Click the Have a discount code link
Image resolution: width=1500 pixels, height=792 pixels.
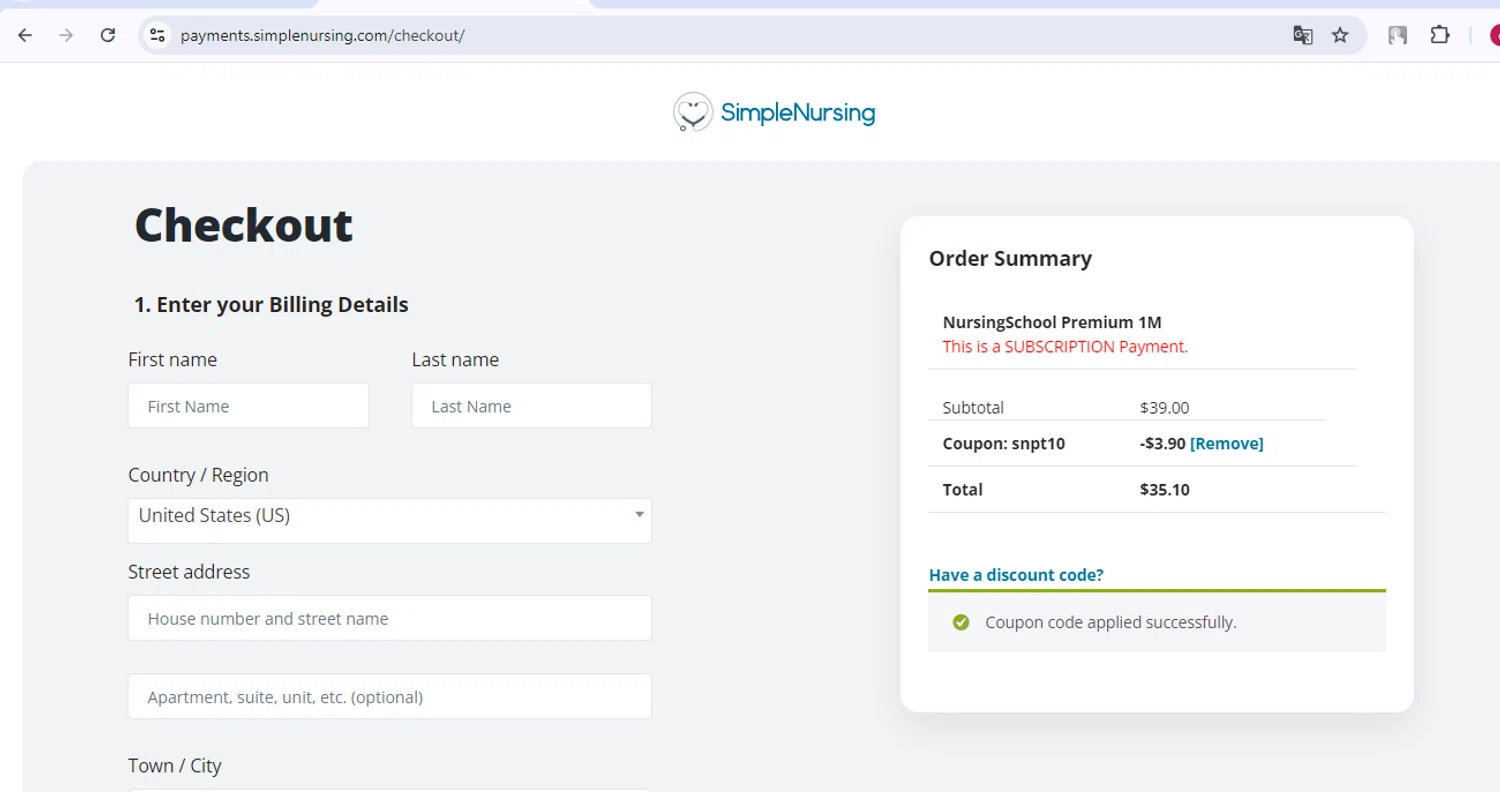click(1016, 575)
